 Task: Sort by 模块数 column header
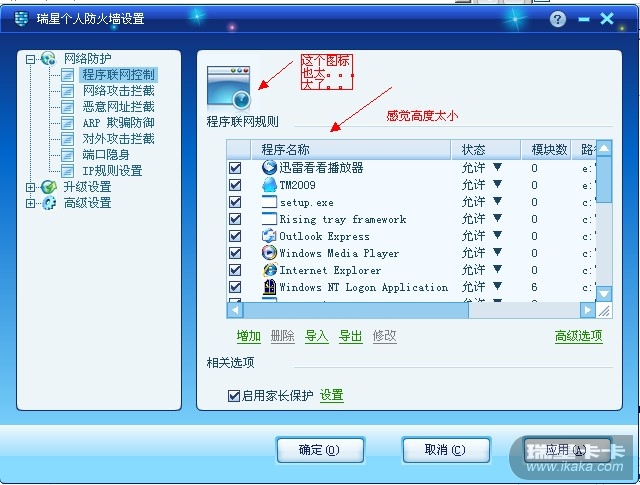pos(545,149)
